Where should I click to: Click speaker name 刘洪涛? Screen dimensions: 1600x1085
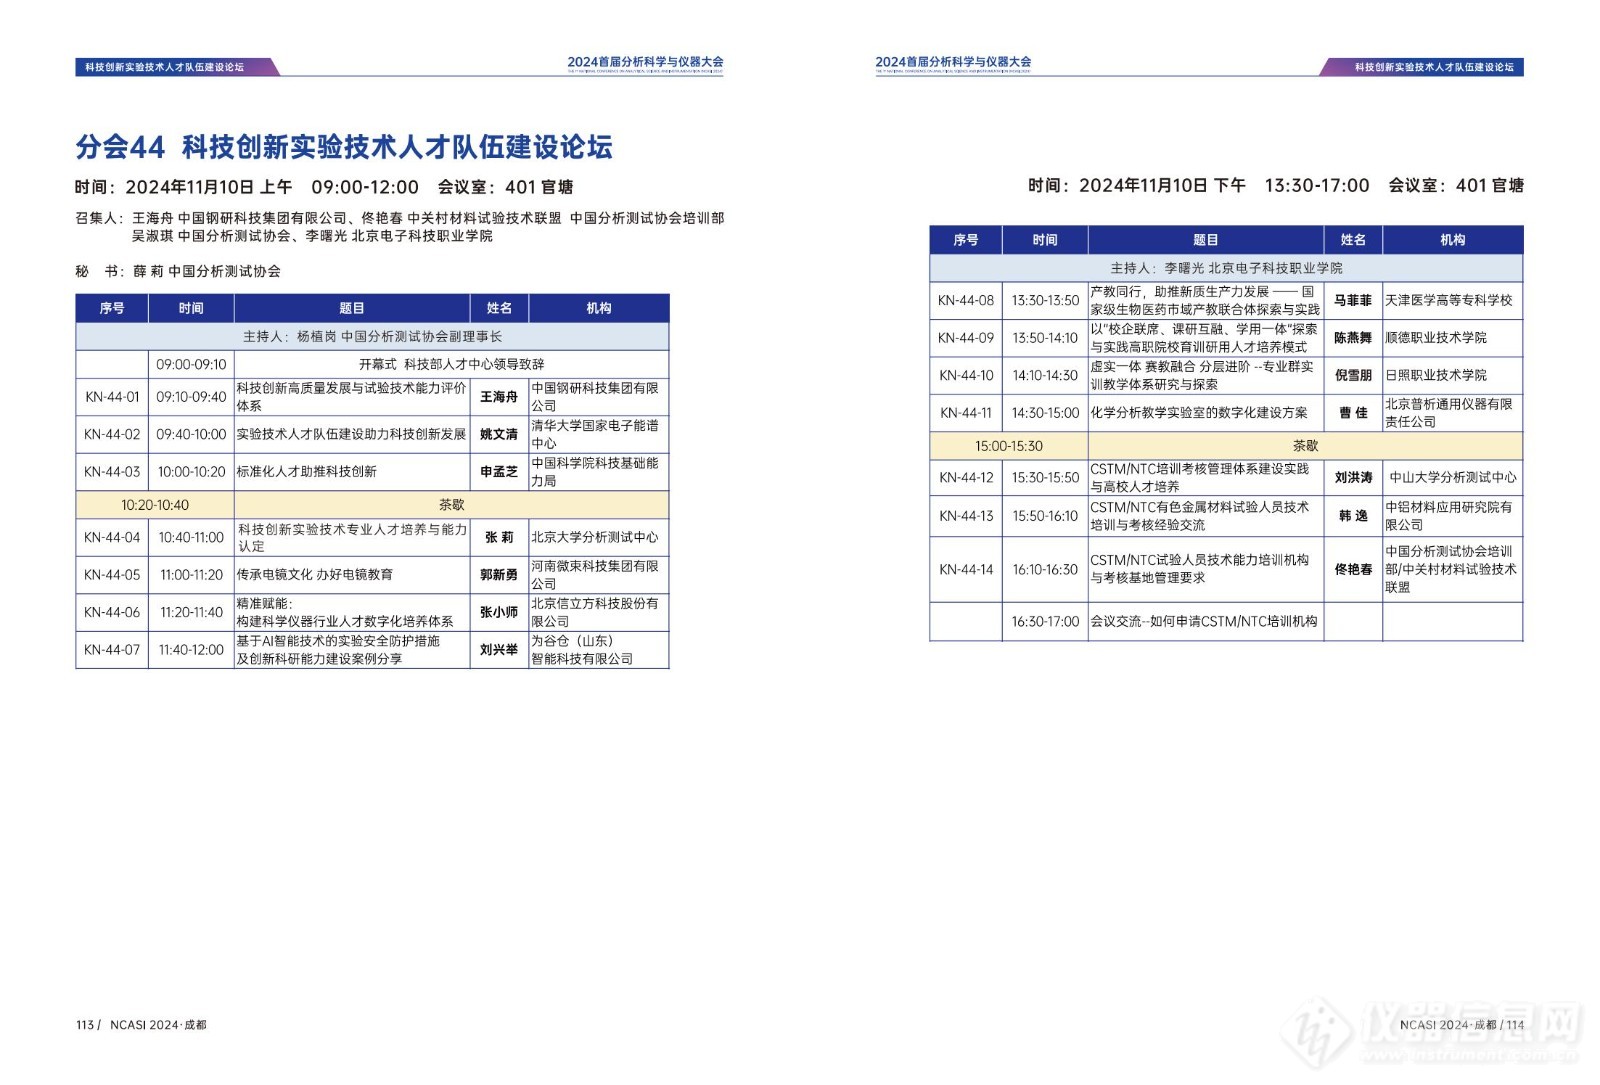pyautogui.click(x=1353, y=477)
